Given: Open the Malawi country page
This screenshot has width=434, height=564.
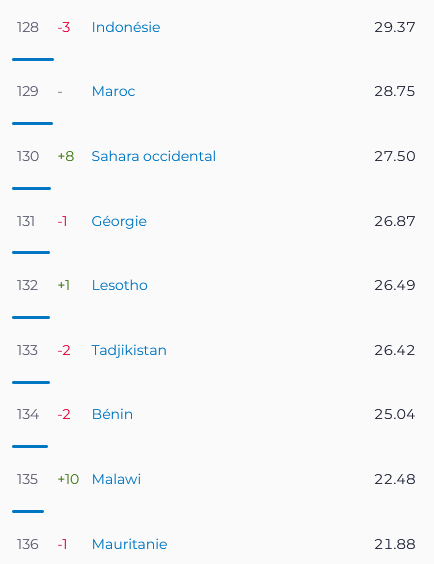Looking at the screenshot, I should pos(116,479).
